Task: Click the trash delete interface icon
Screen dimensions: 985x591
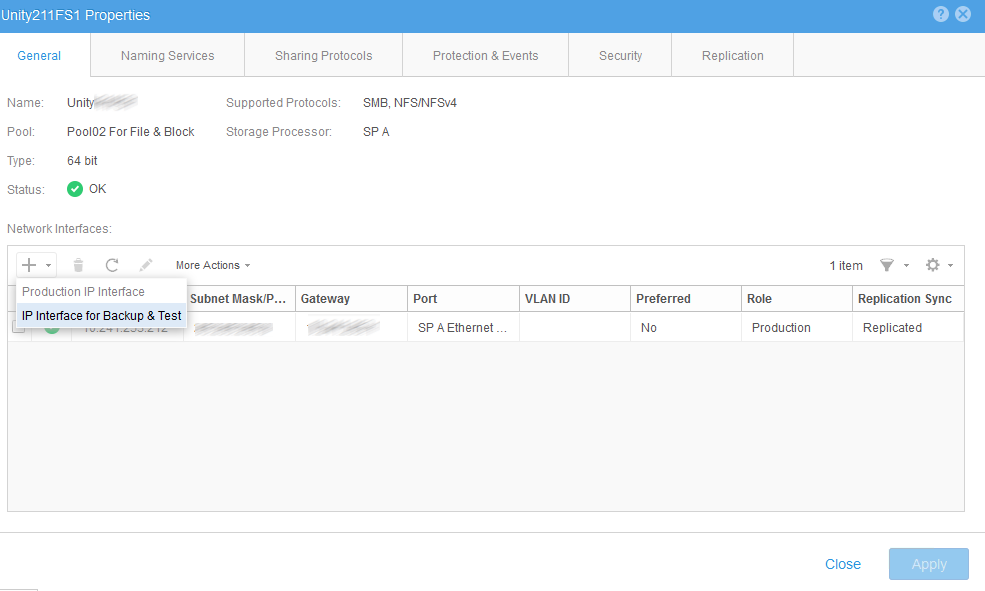Action: point(78,265)
